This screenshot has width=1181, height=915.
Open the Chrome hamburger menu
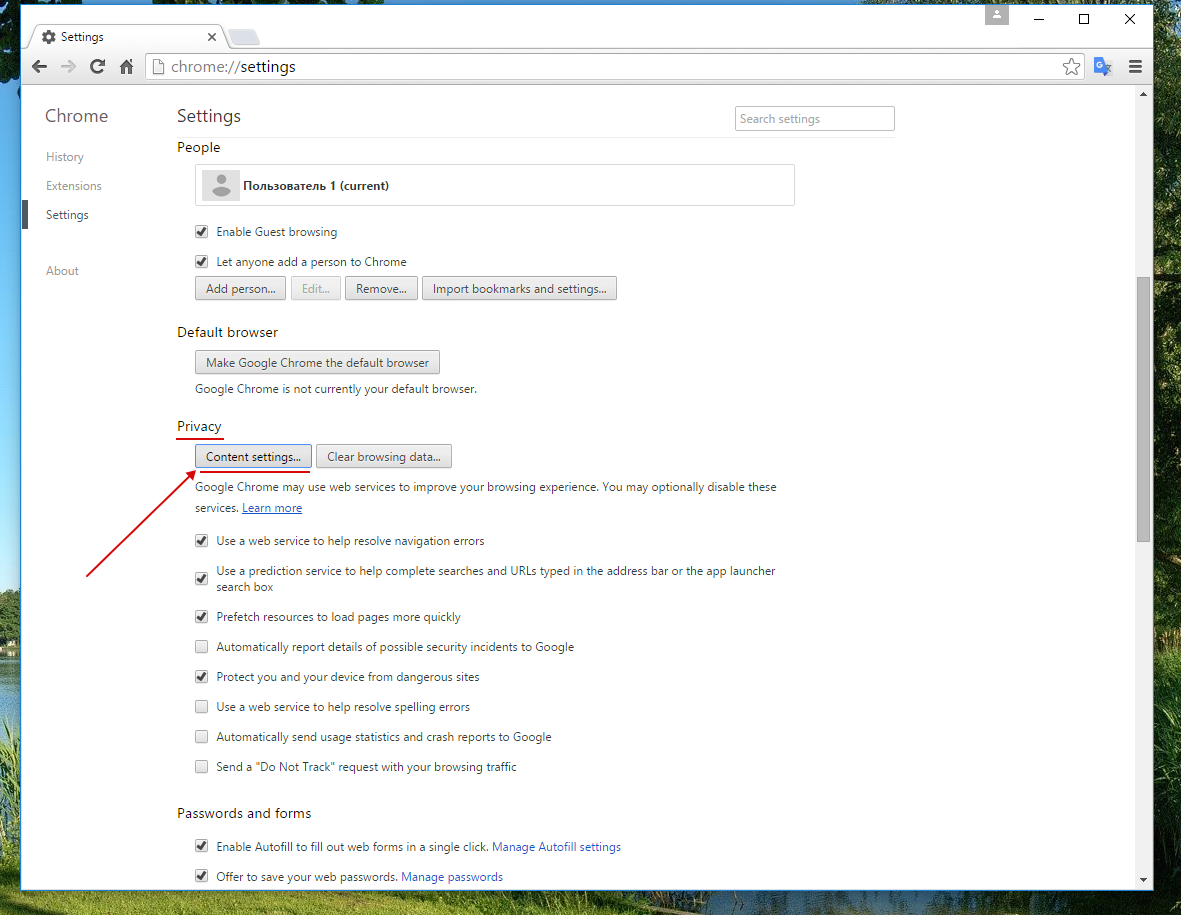point(1135,67)
